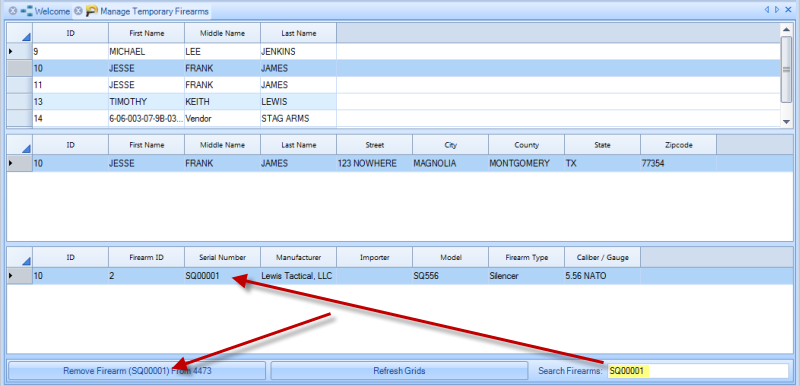Close the Manage Temporary Firearms tab
This screenshot has width=800, height=386.
78,11
